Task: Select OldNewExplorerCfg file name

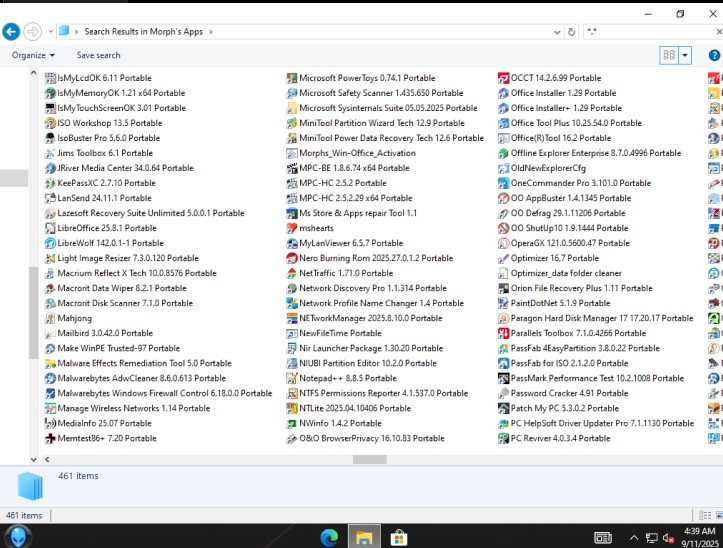Action: [x=548, y=168]
